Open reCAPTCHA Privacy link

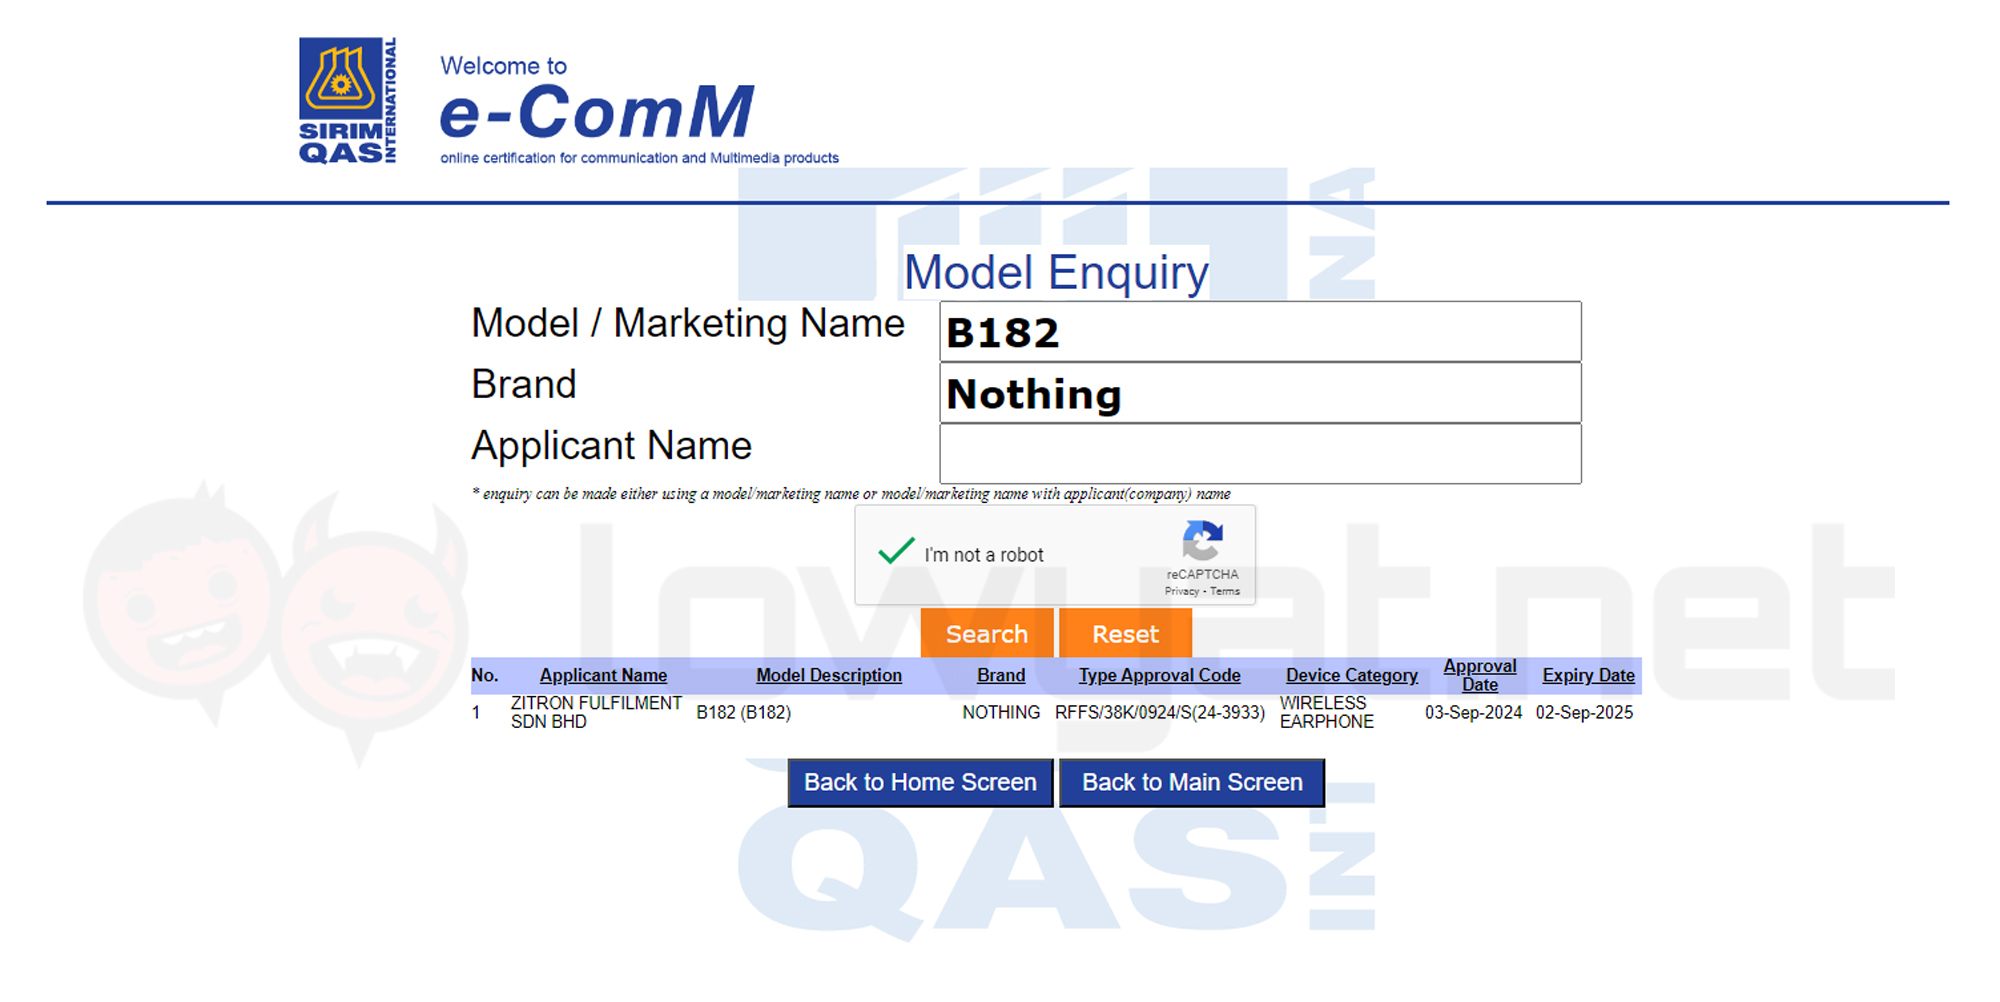pyautogui.click(x=1181, y=591)
